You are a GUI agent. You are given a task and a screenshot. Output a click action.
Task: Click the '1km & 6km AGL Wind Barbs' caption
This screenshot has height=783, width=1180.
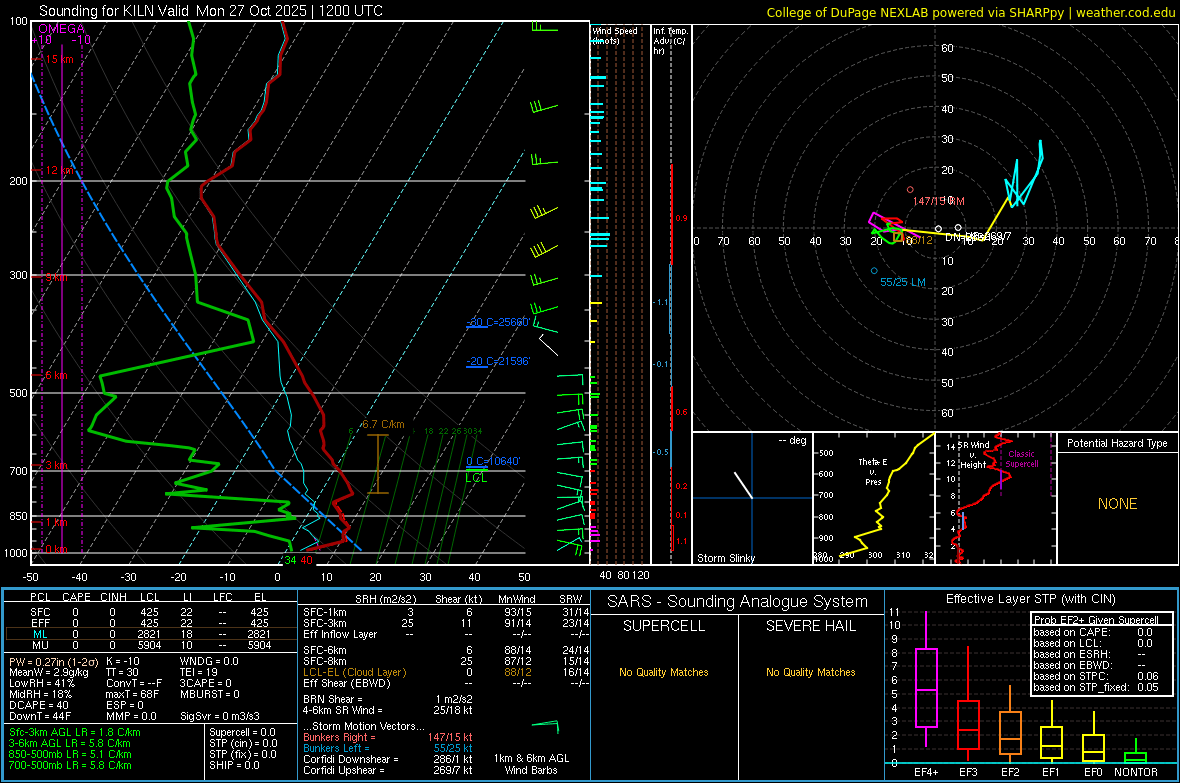click(531, 765)
